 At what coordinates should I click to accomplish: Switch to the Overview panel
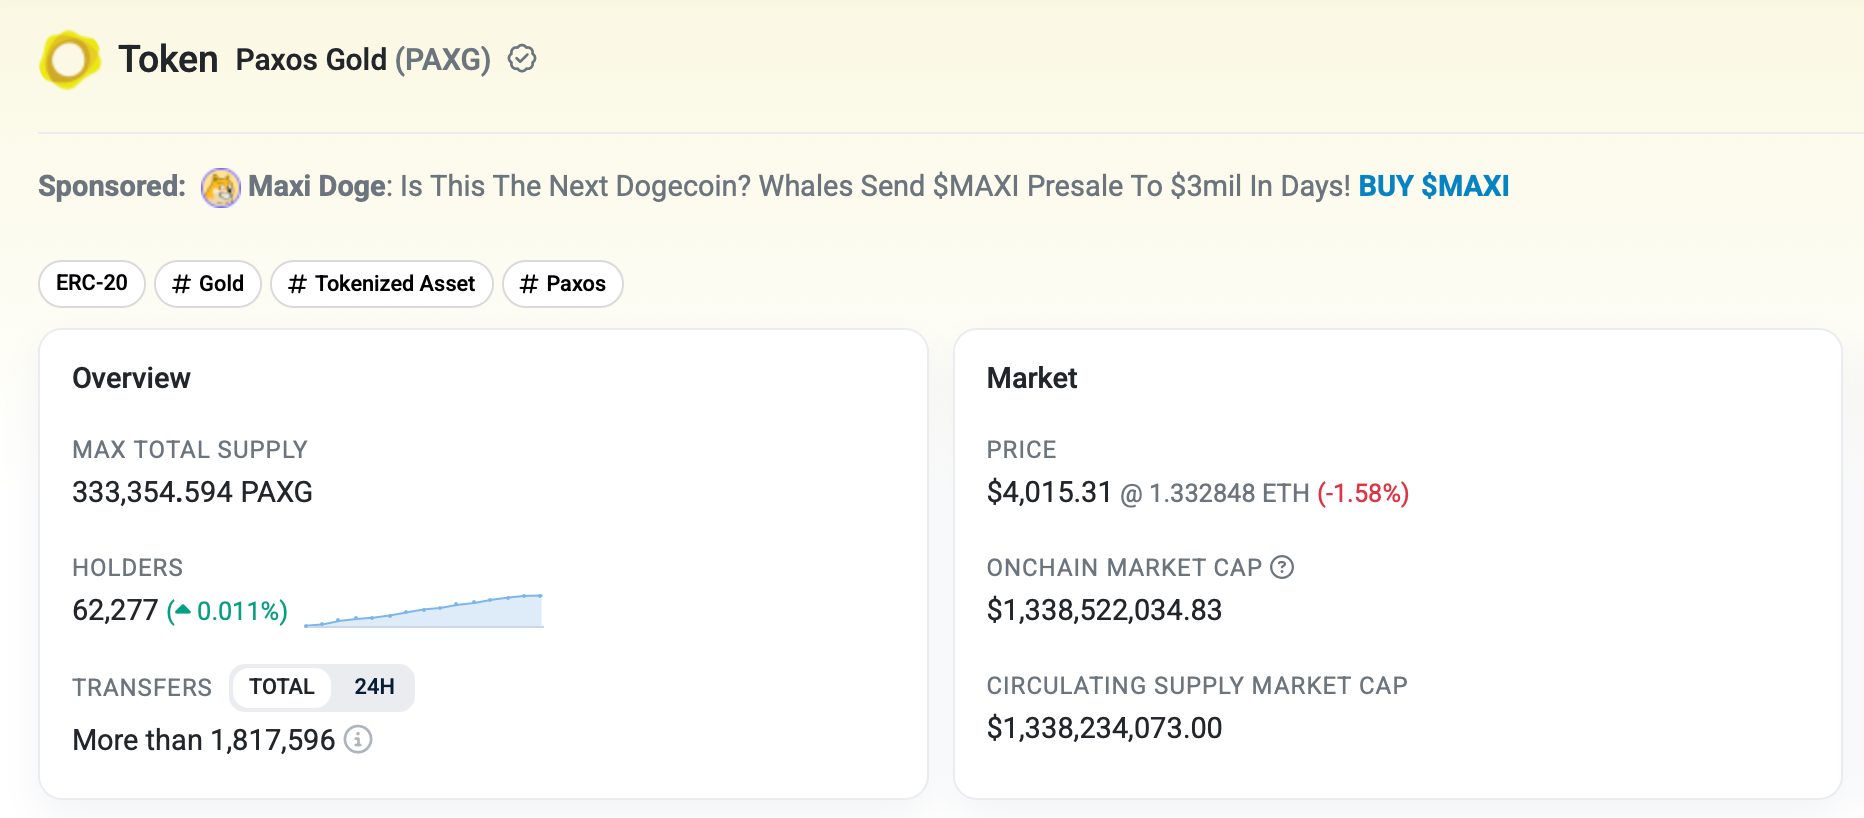point(131,378)
